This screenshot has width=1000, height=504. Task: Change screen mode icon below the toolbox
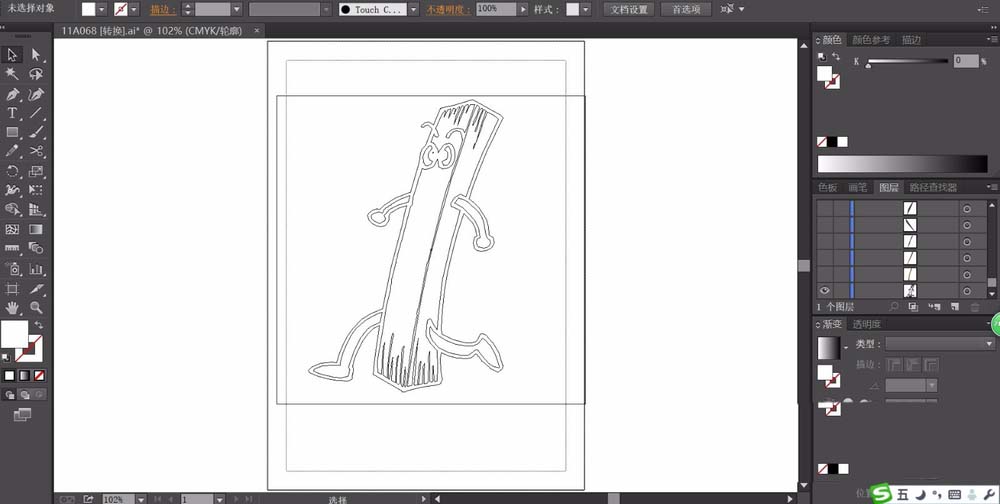22,415
